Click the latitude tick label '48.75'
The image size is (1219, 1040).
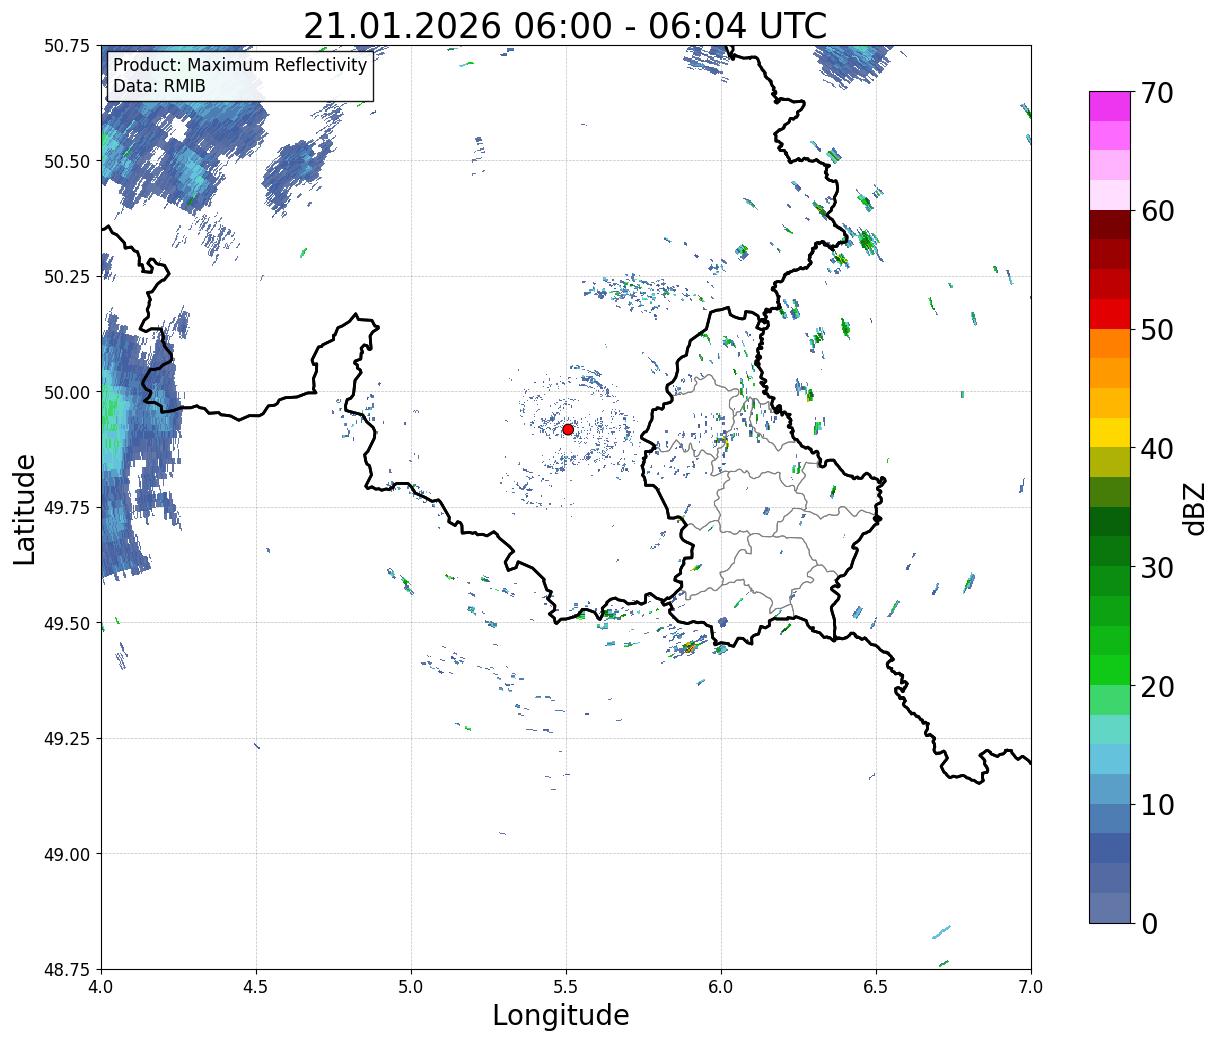point(67,969)
